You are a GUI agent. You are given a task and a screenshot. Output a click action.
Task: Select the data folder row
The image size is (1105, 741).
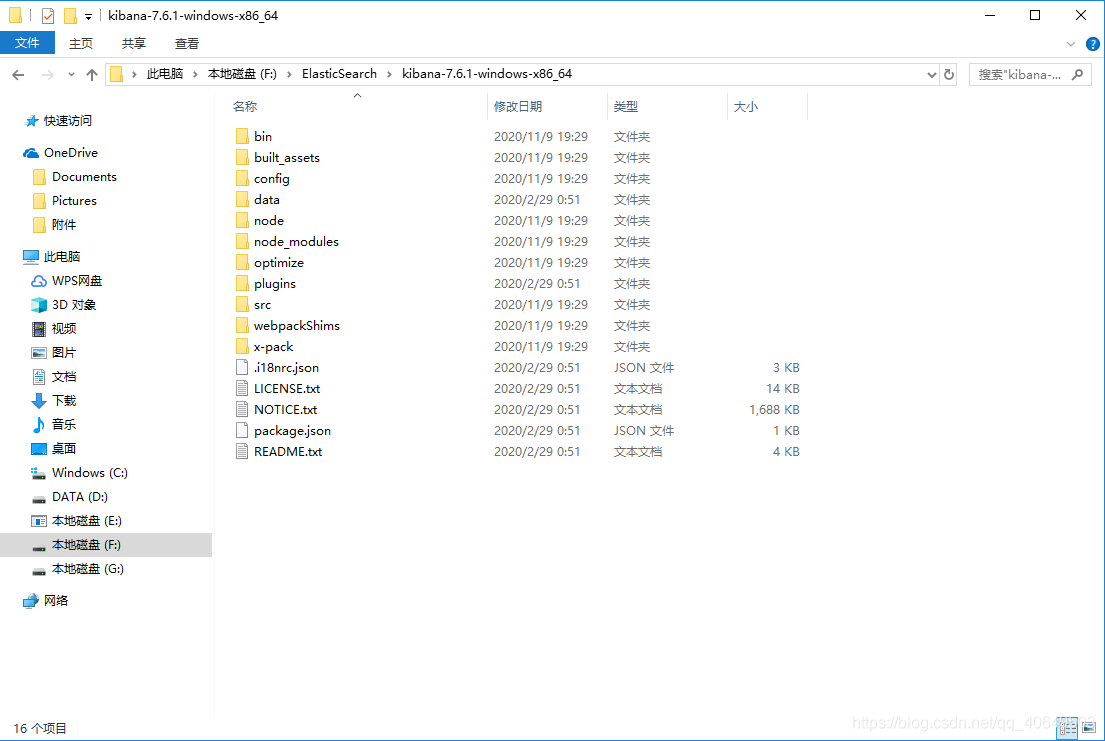pos(520,200)
